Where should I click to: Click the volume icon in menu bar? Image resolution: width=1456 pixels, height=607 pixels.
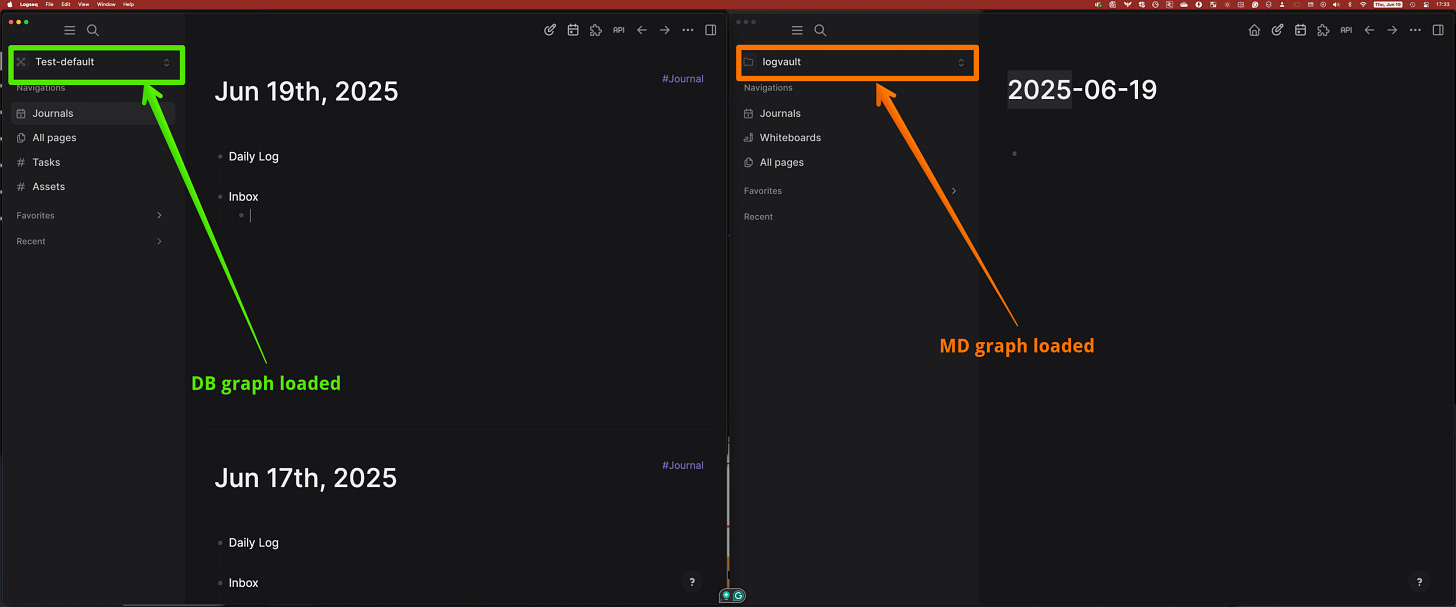tap(1336, 4)
